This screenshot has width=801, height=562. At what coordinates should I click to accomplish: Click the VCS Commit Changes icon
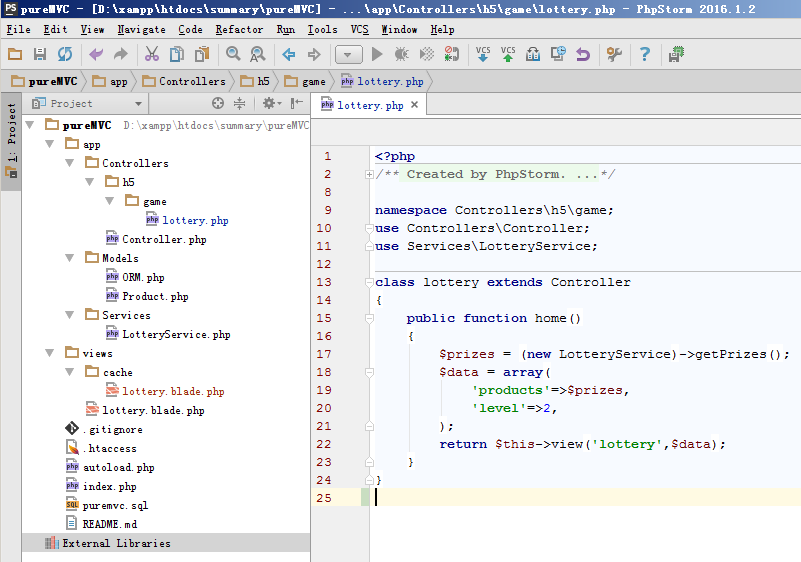(x=508, y=54)
